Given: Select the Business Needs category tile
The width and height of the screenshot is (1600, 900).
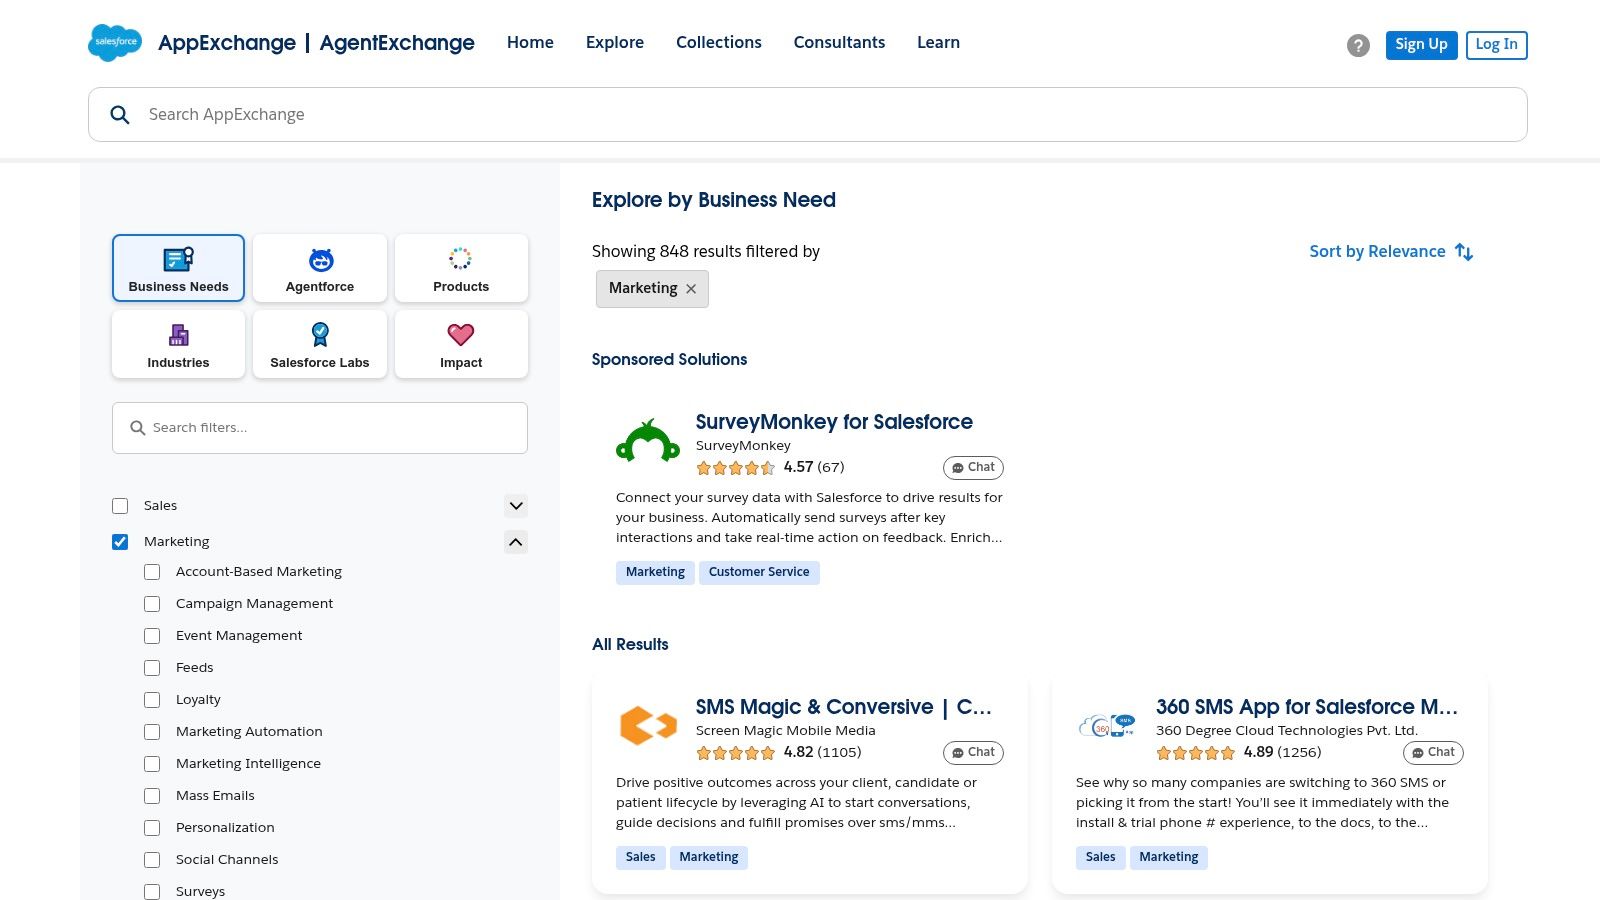Looking at the screenshot, I should tap(178, 268).
